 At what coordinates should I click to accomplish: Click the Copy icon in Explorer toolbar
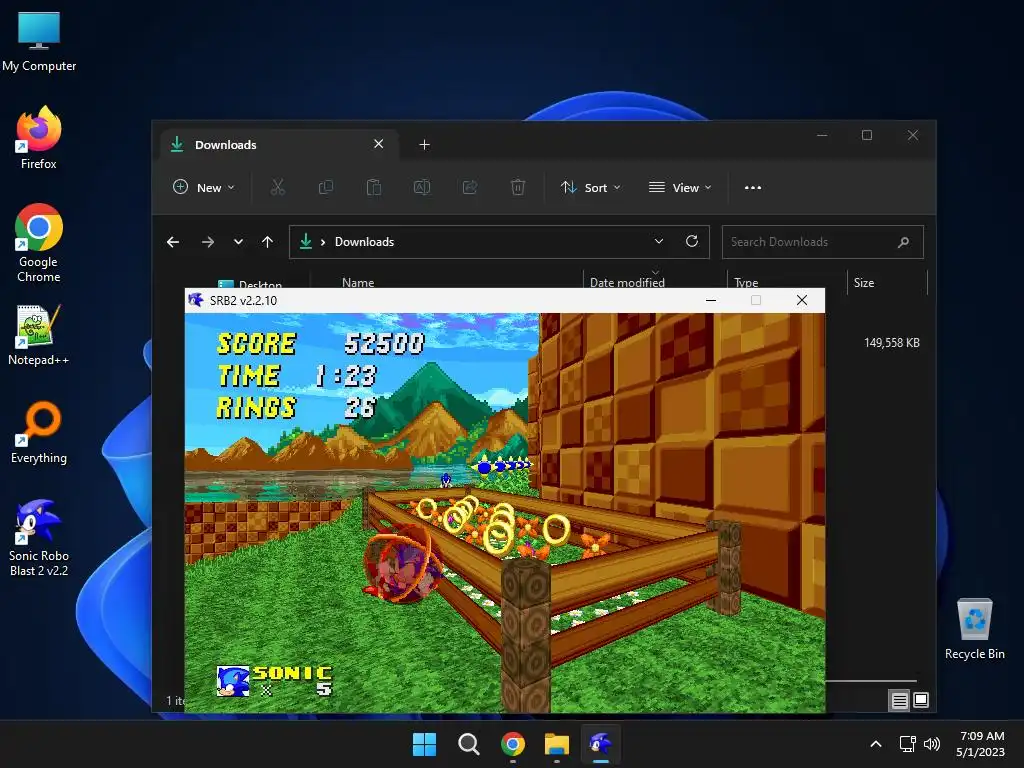325,187
